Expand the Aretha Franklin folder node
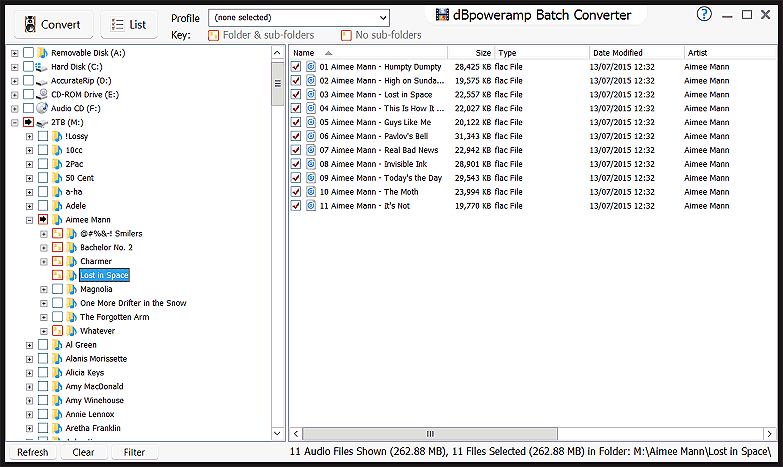783x467 pixels. pyautogui.click(x=29, y=429)
